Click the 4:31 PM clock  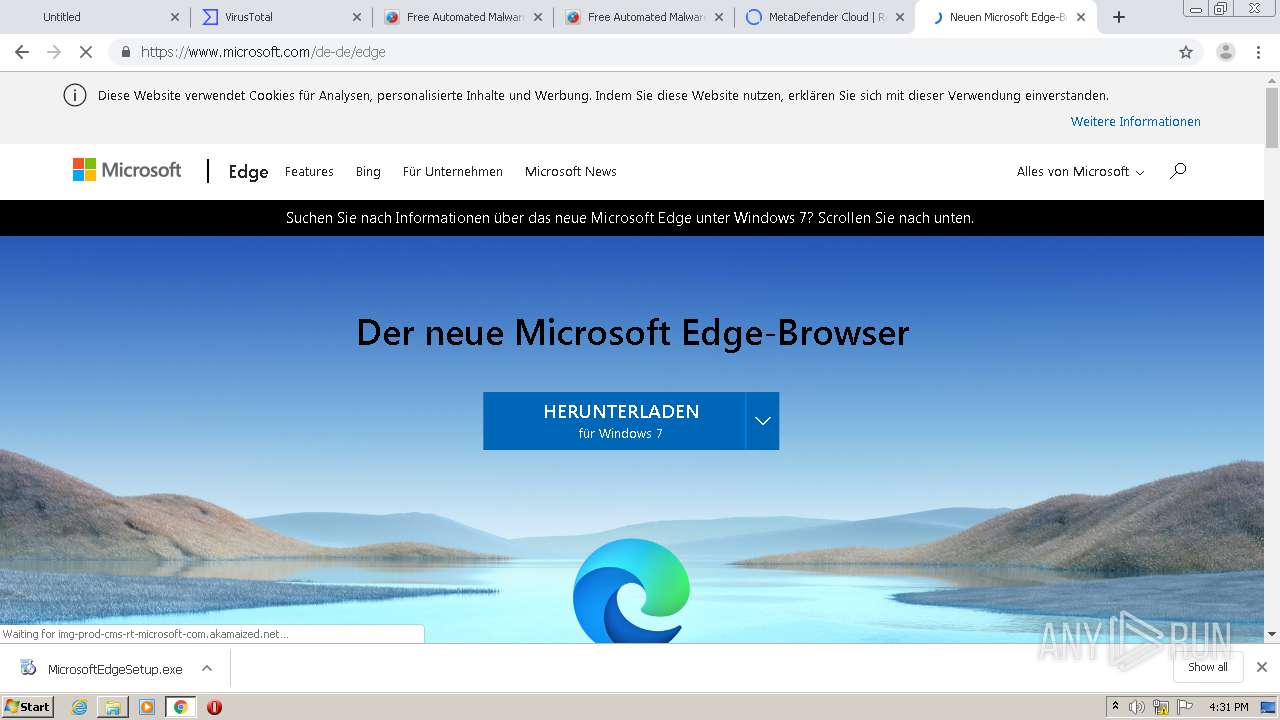pos(1228,707)
